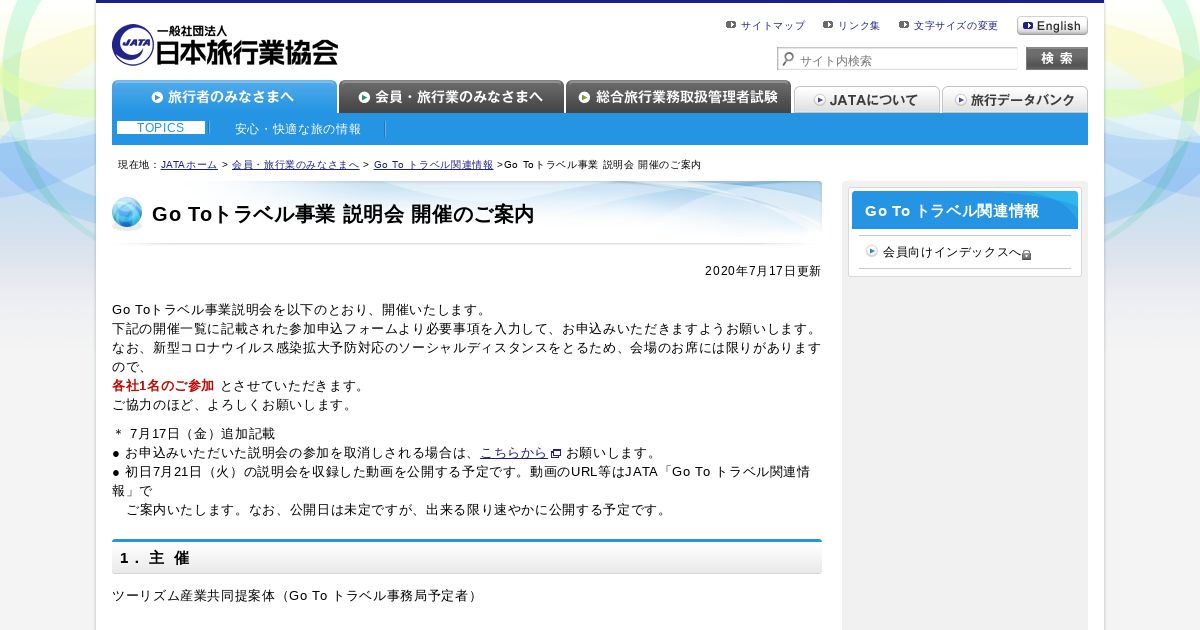
Task: Go to JATAホーム breadcrumb link
Action: click(189, 165)
